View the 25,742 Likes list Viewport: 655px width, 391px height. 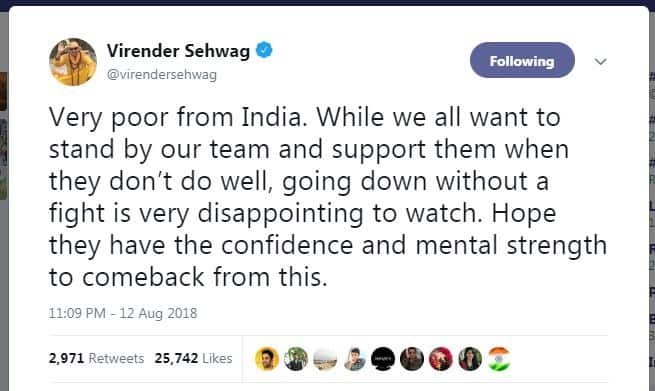193,358
